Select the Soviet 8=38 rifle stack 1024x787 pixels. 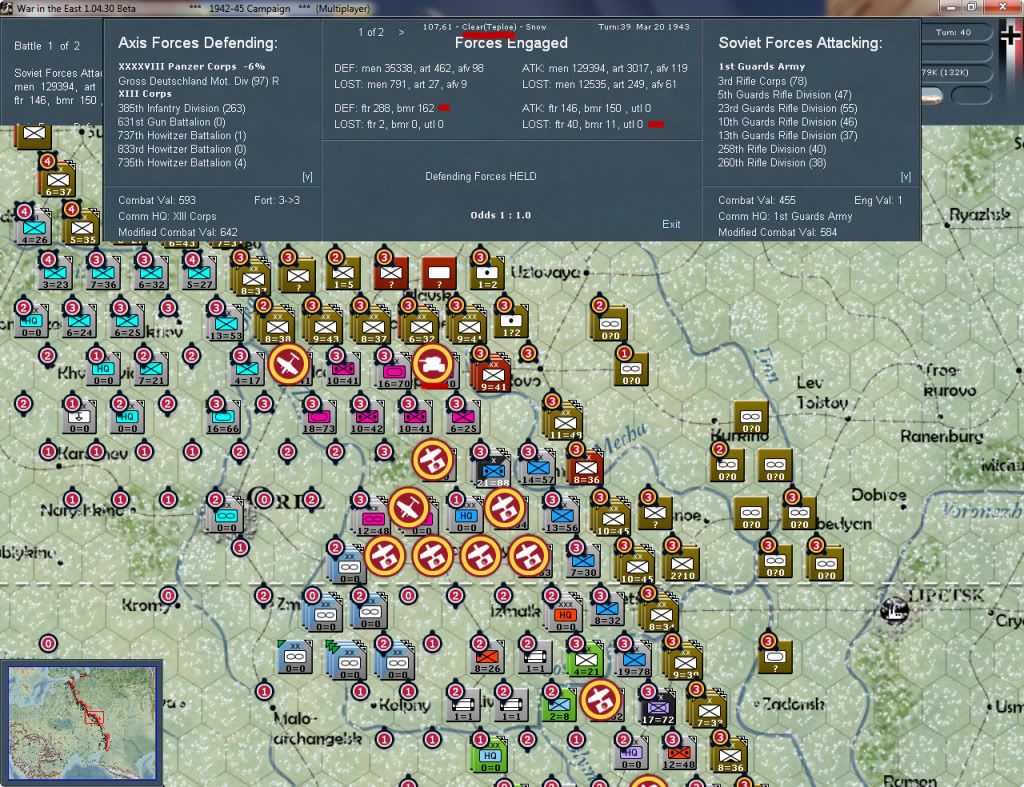277,328
